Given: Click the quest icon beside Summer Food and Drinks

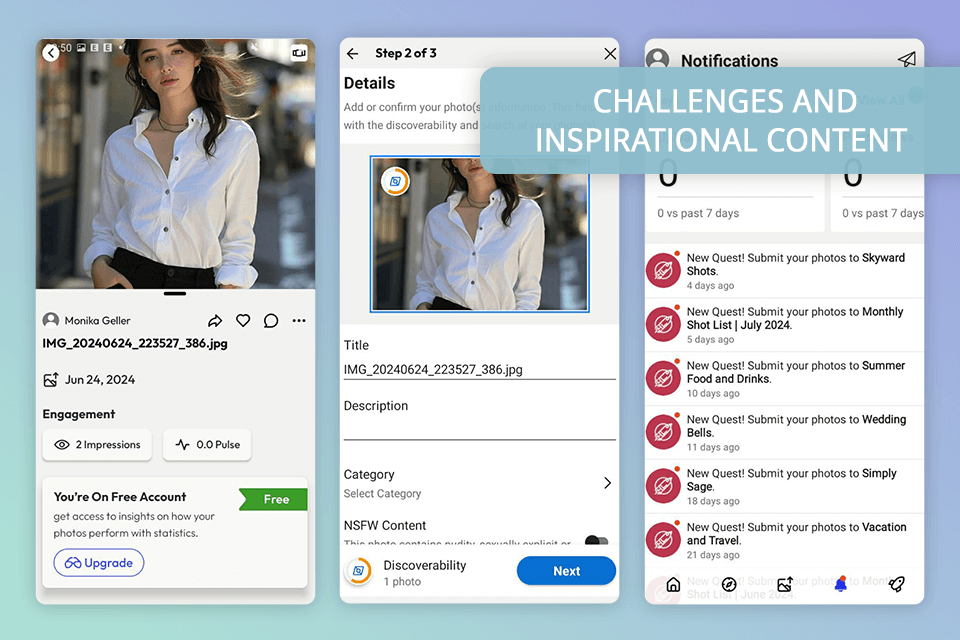Looking at the screenshot, I should 664,378.
